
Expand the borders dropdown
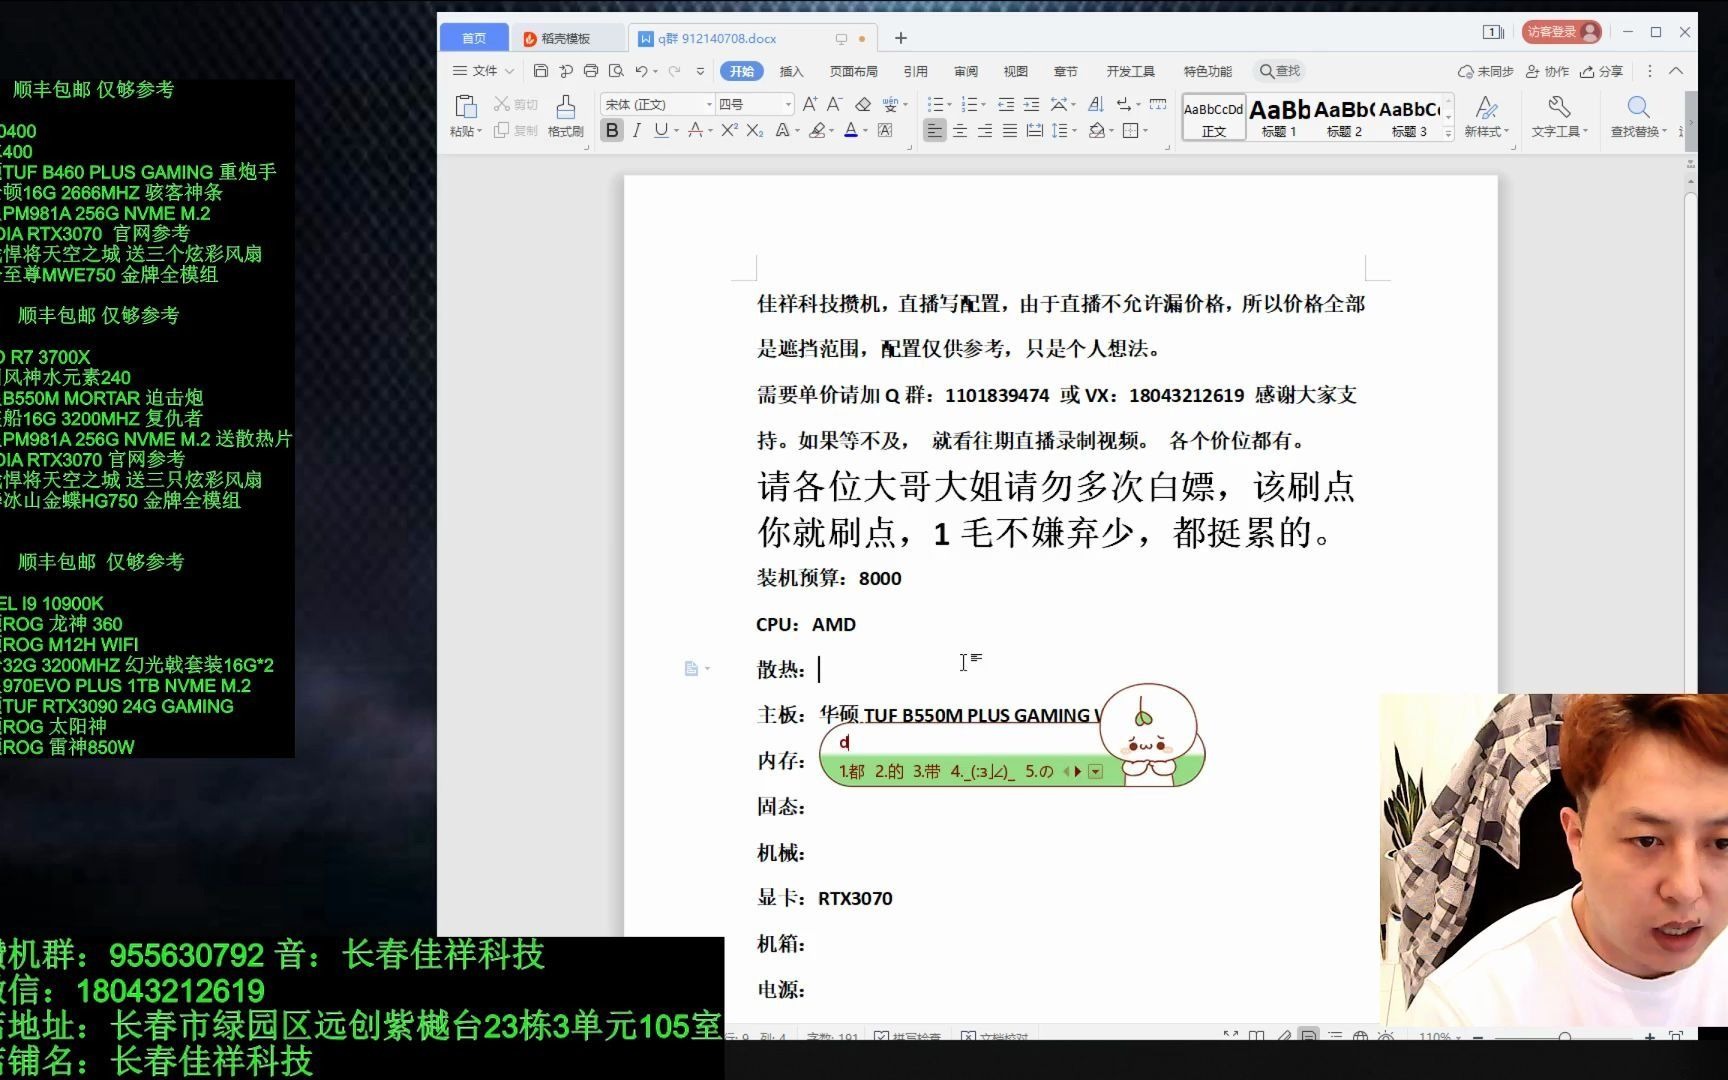point(1145,131)
